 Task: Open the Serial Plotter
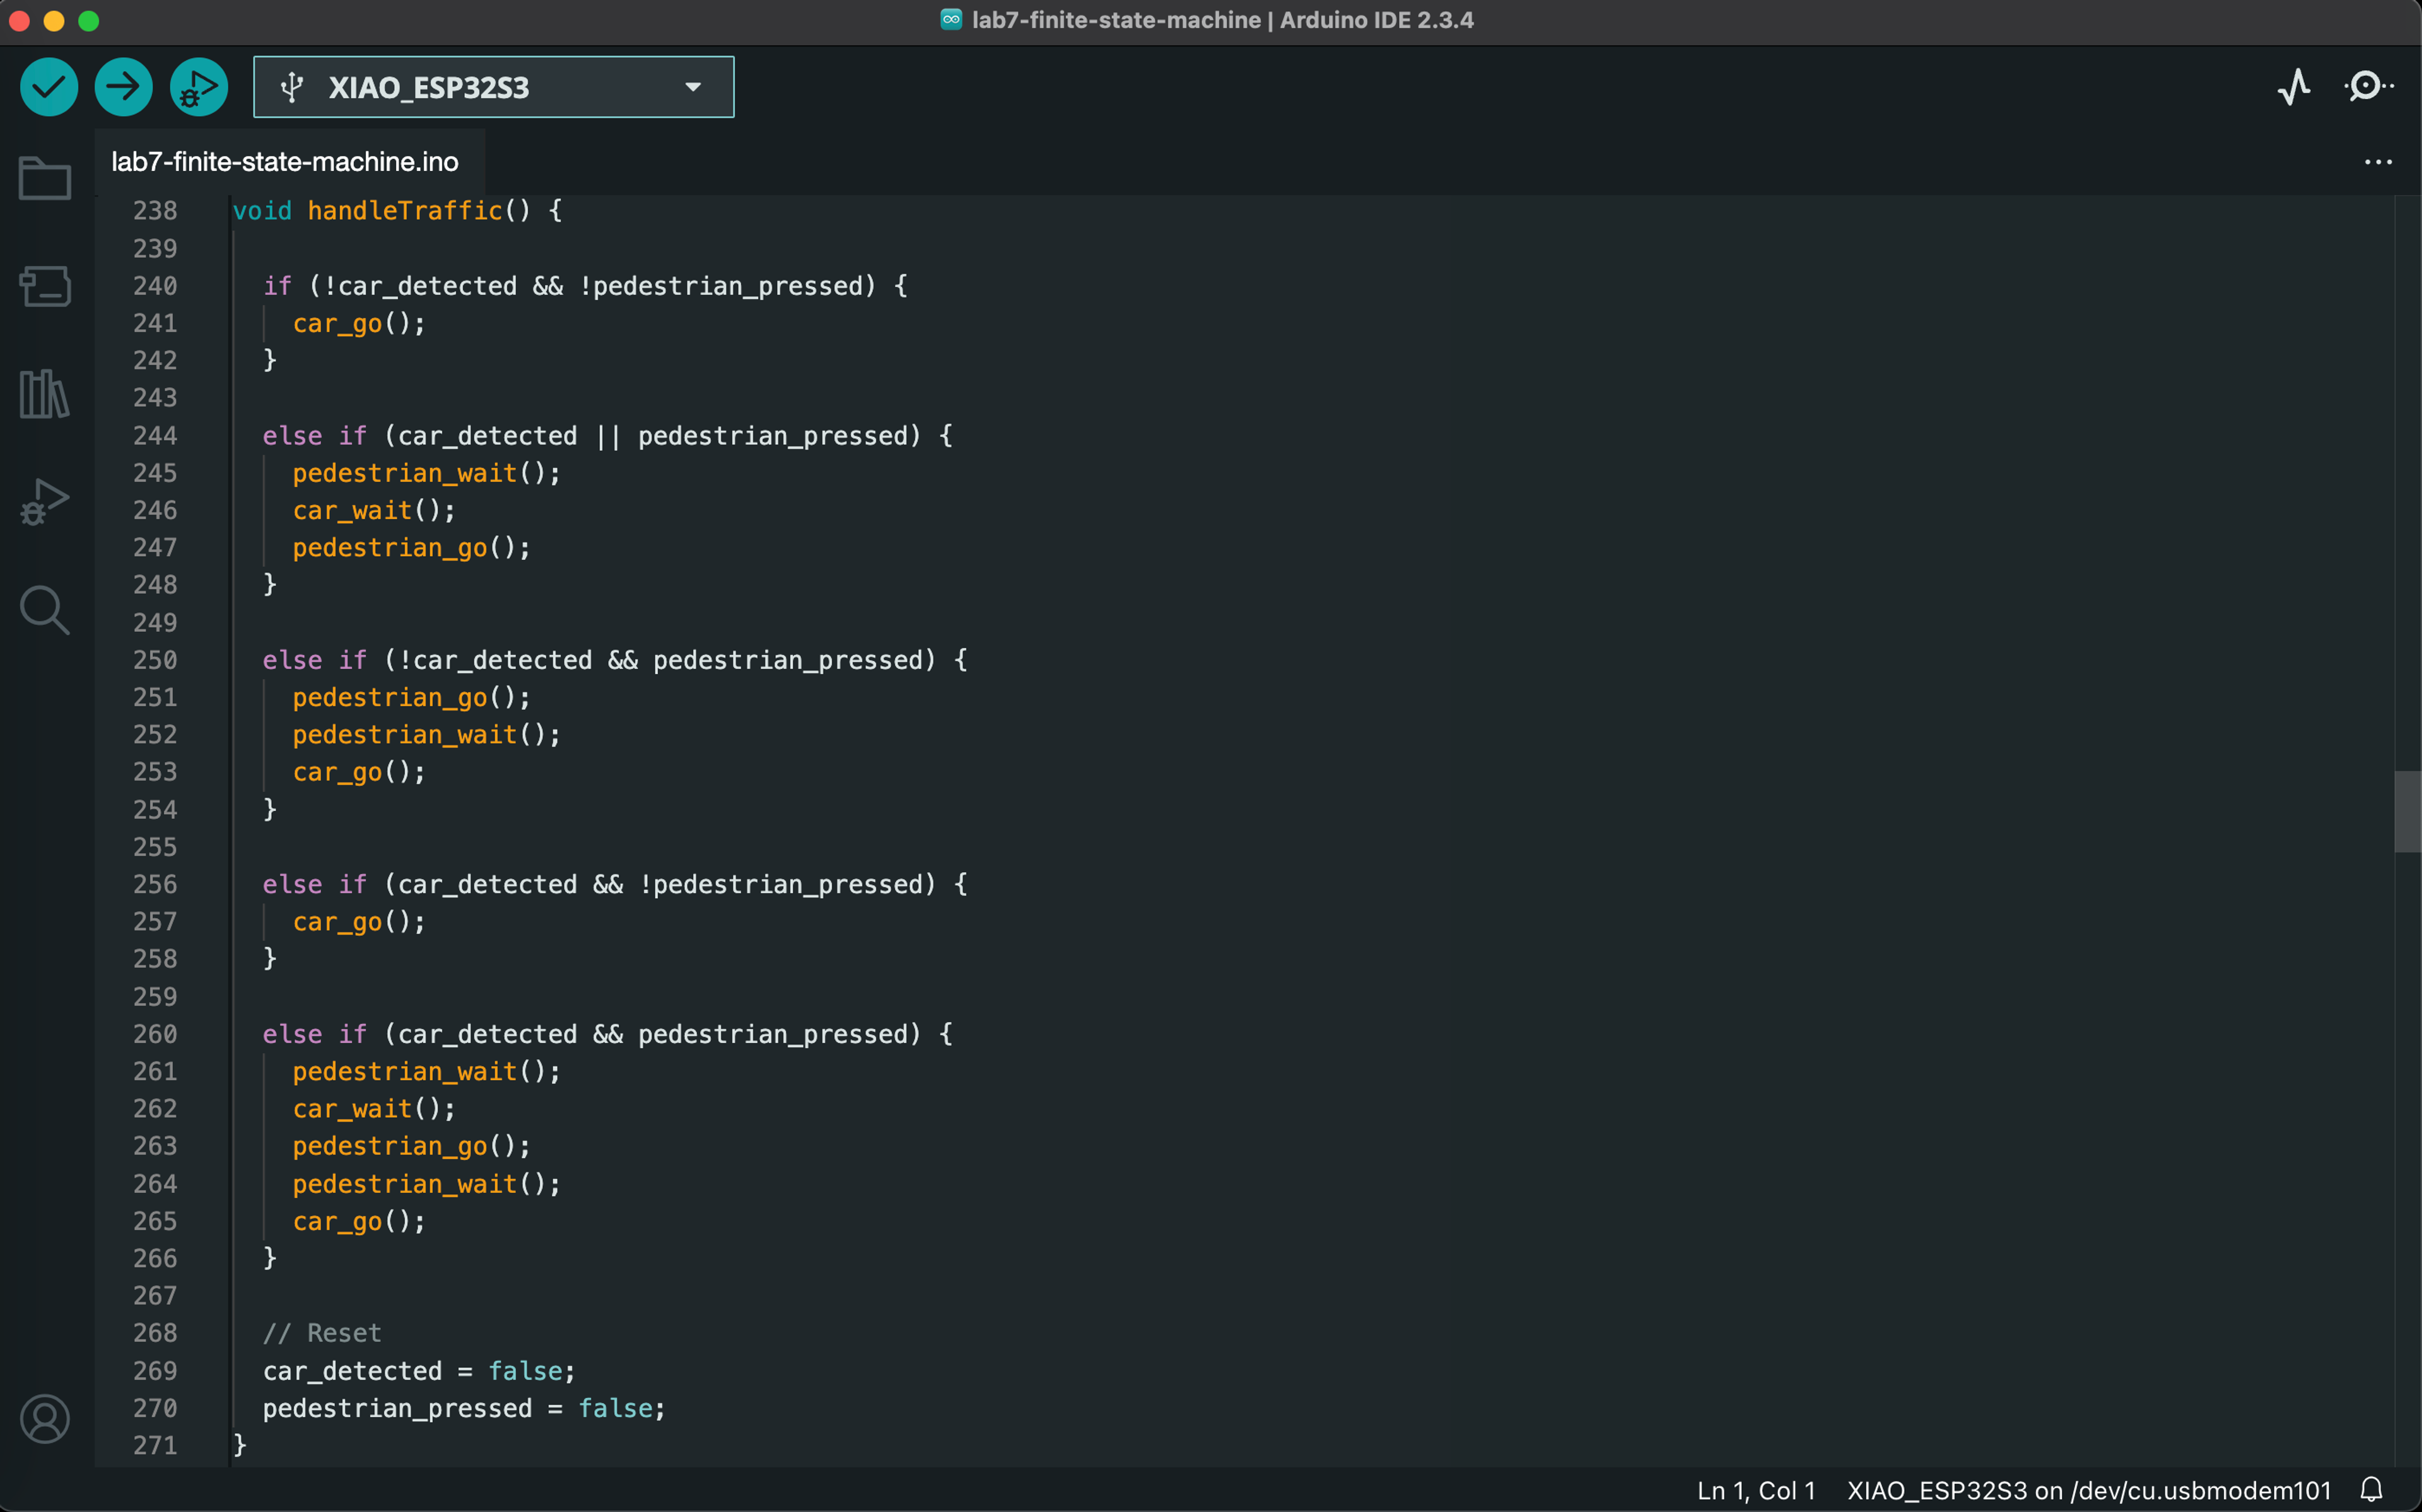point(2293,87)
